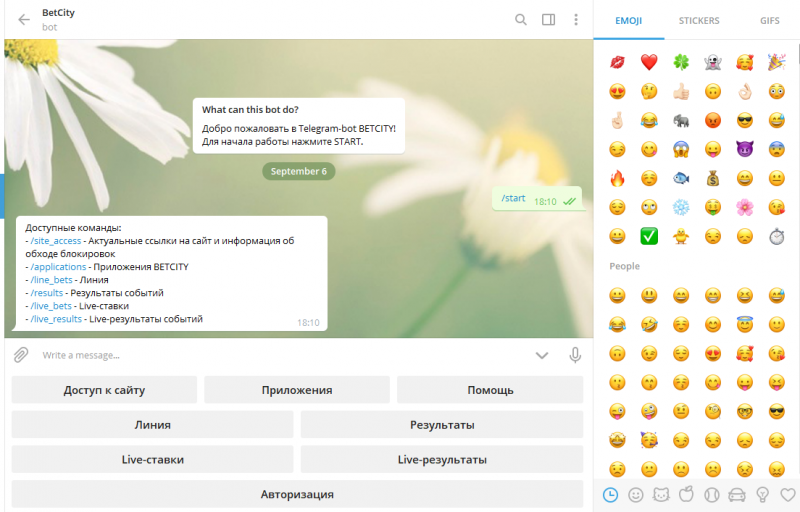Jump to Objects lightbulb emoji category
Image resolution: width=800 pixels, height=512 pixels.
[x=762, y=495]
